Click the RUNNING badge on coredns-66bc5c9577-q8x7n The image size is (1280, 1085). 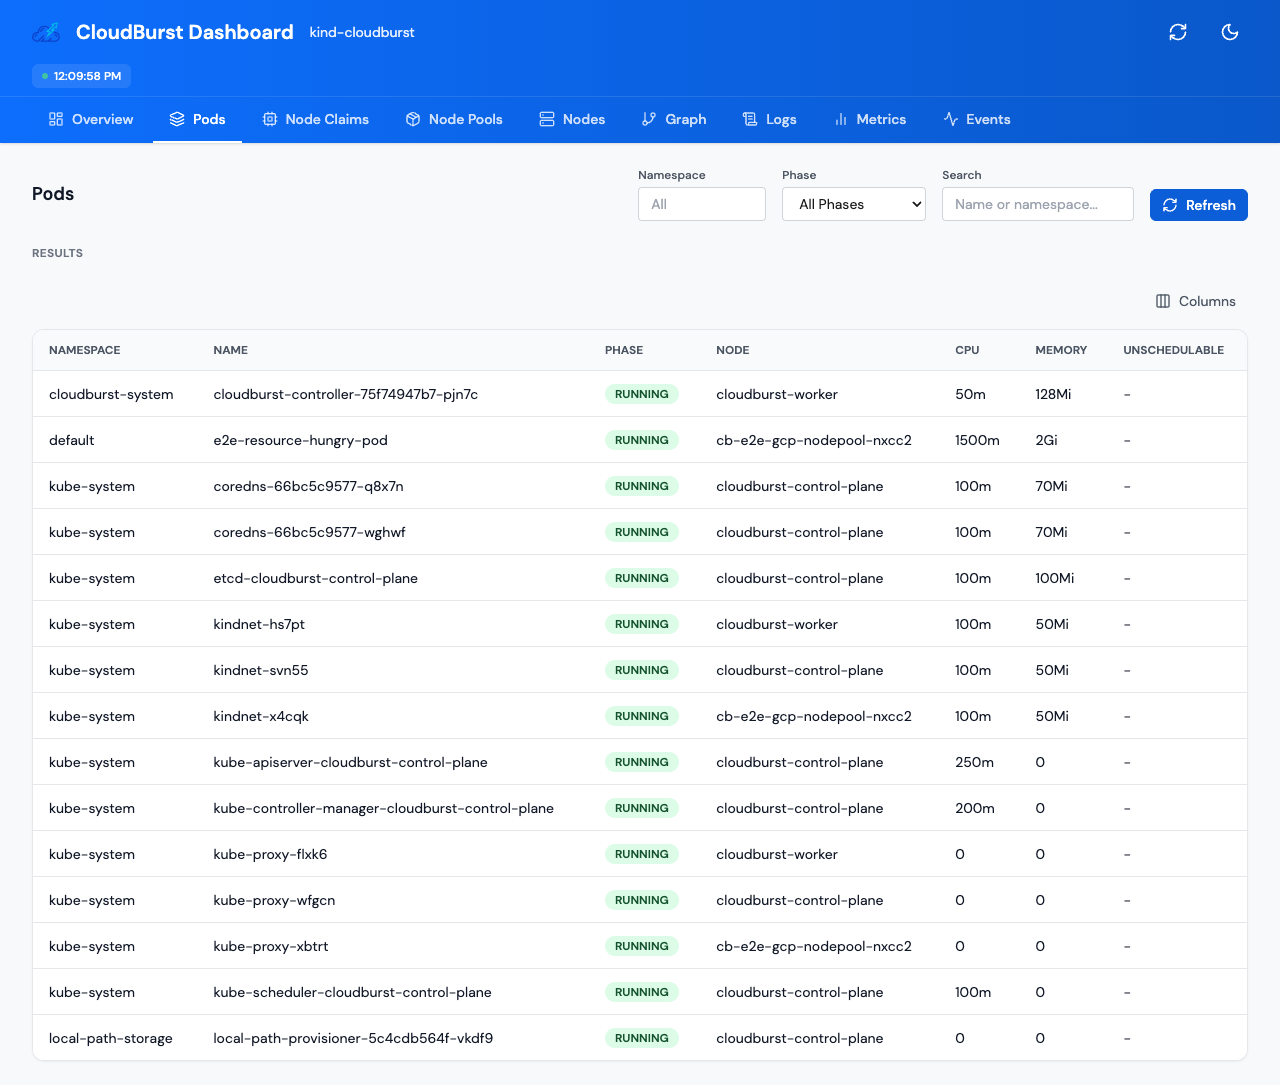pyautogui.click(x=641, y=486)
